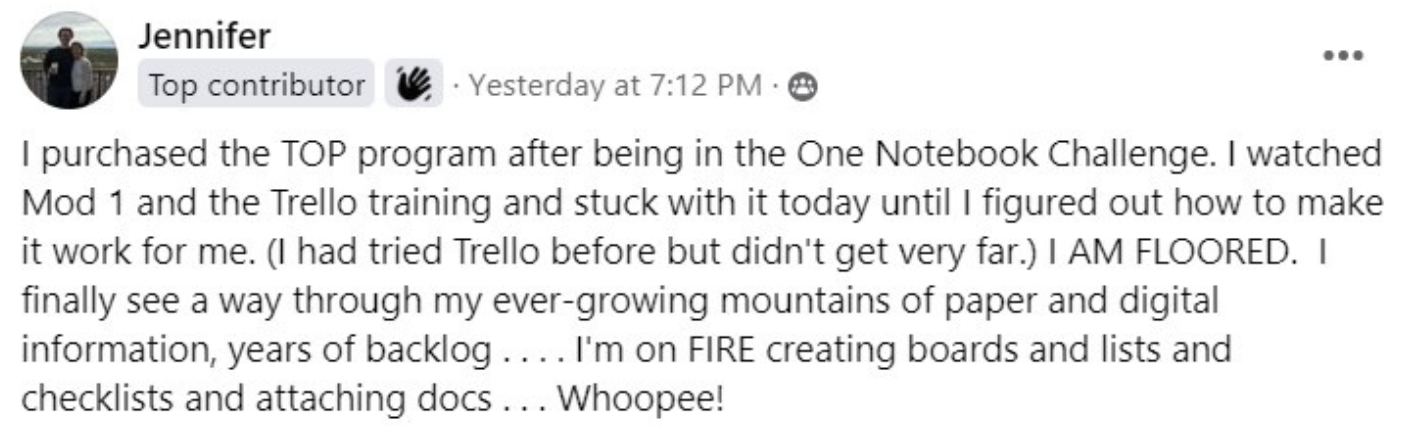1404x434 pixels.
Task: Click the Top contributor badge
Action: tap(256, 87)
